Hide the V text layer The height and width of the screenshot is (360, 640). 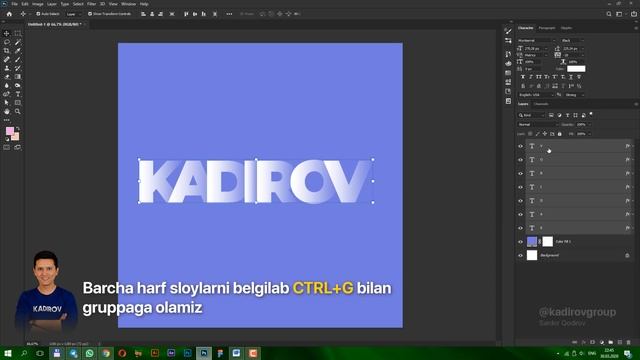(520, 146)
